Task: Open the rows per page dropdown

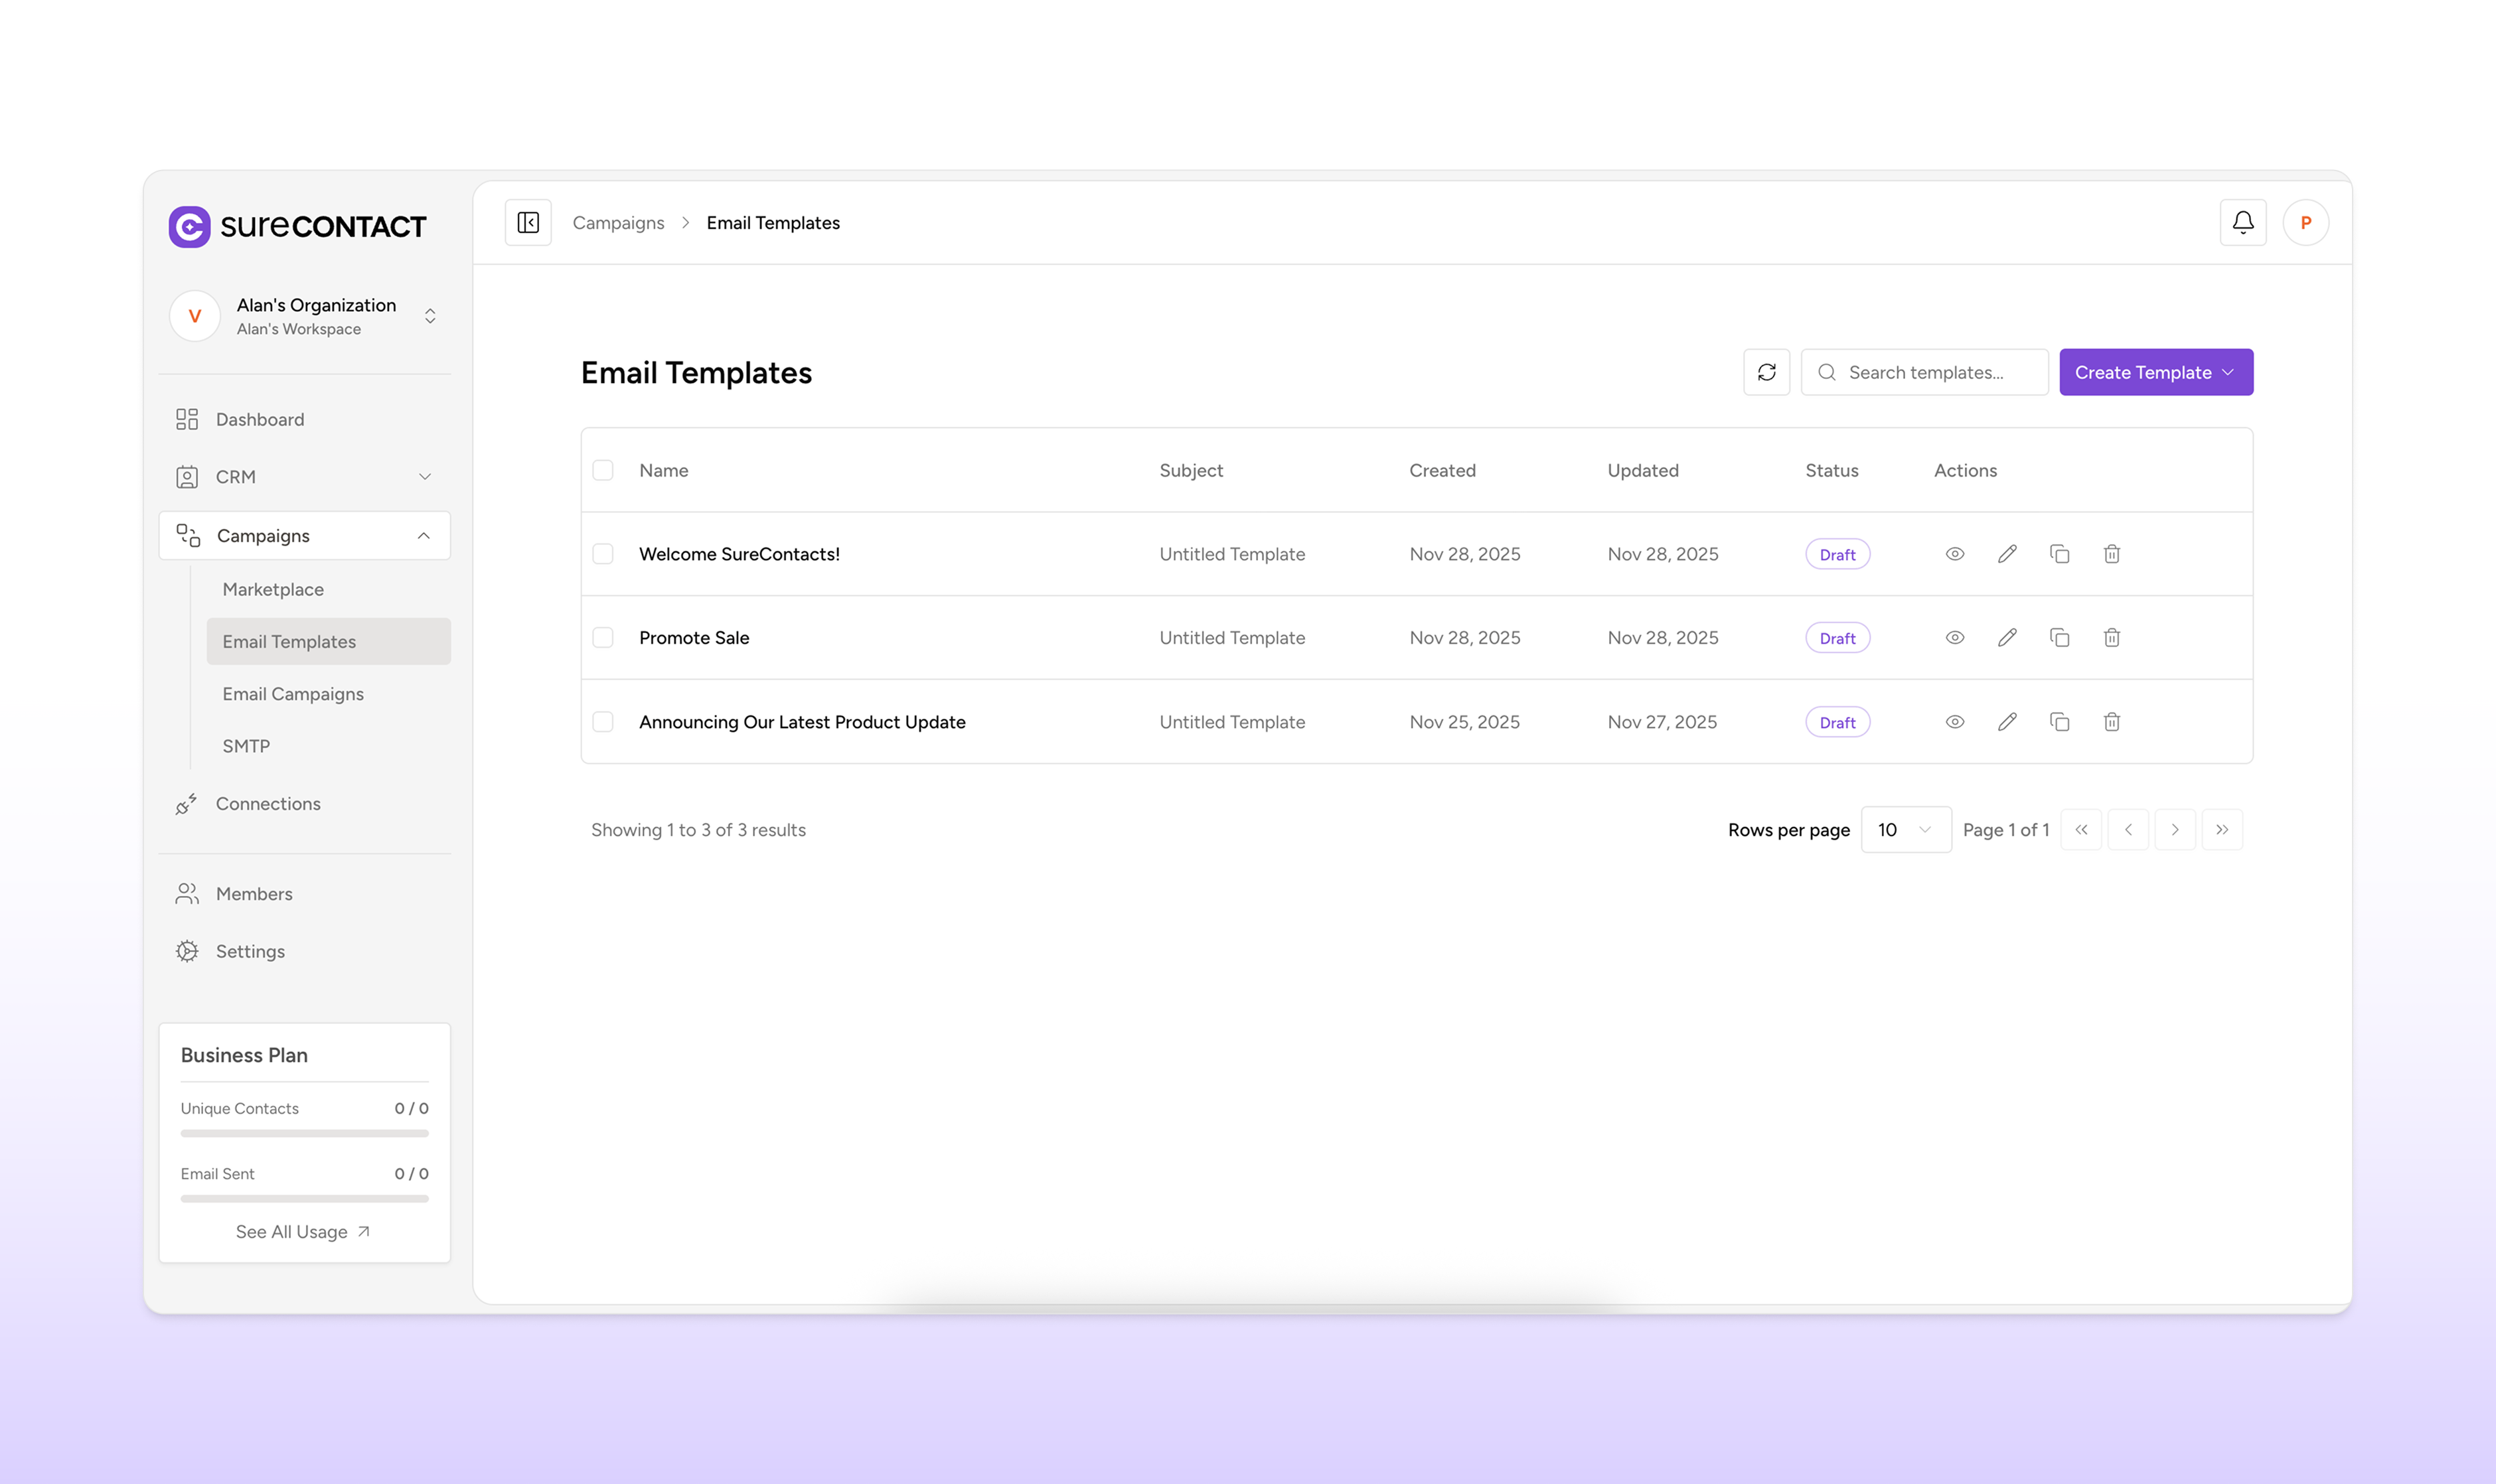Action: coord(1905,829)
